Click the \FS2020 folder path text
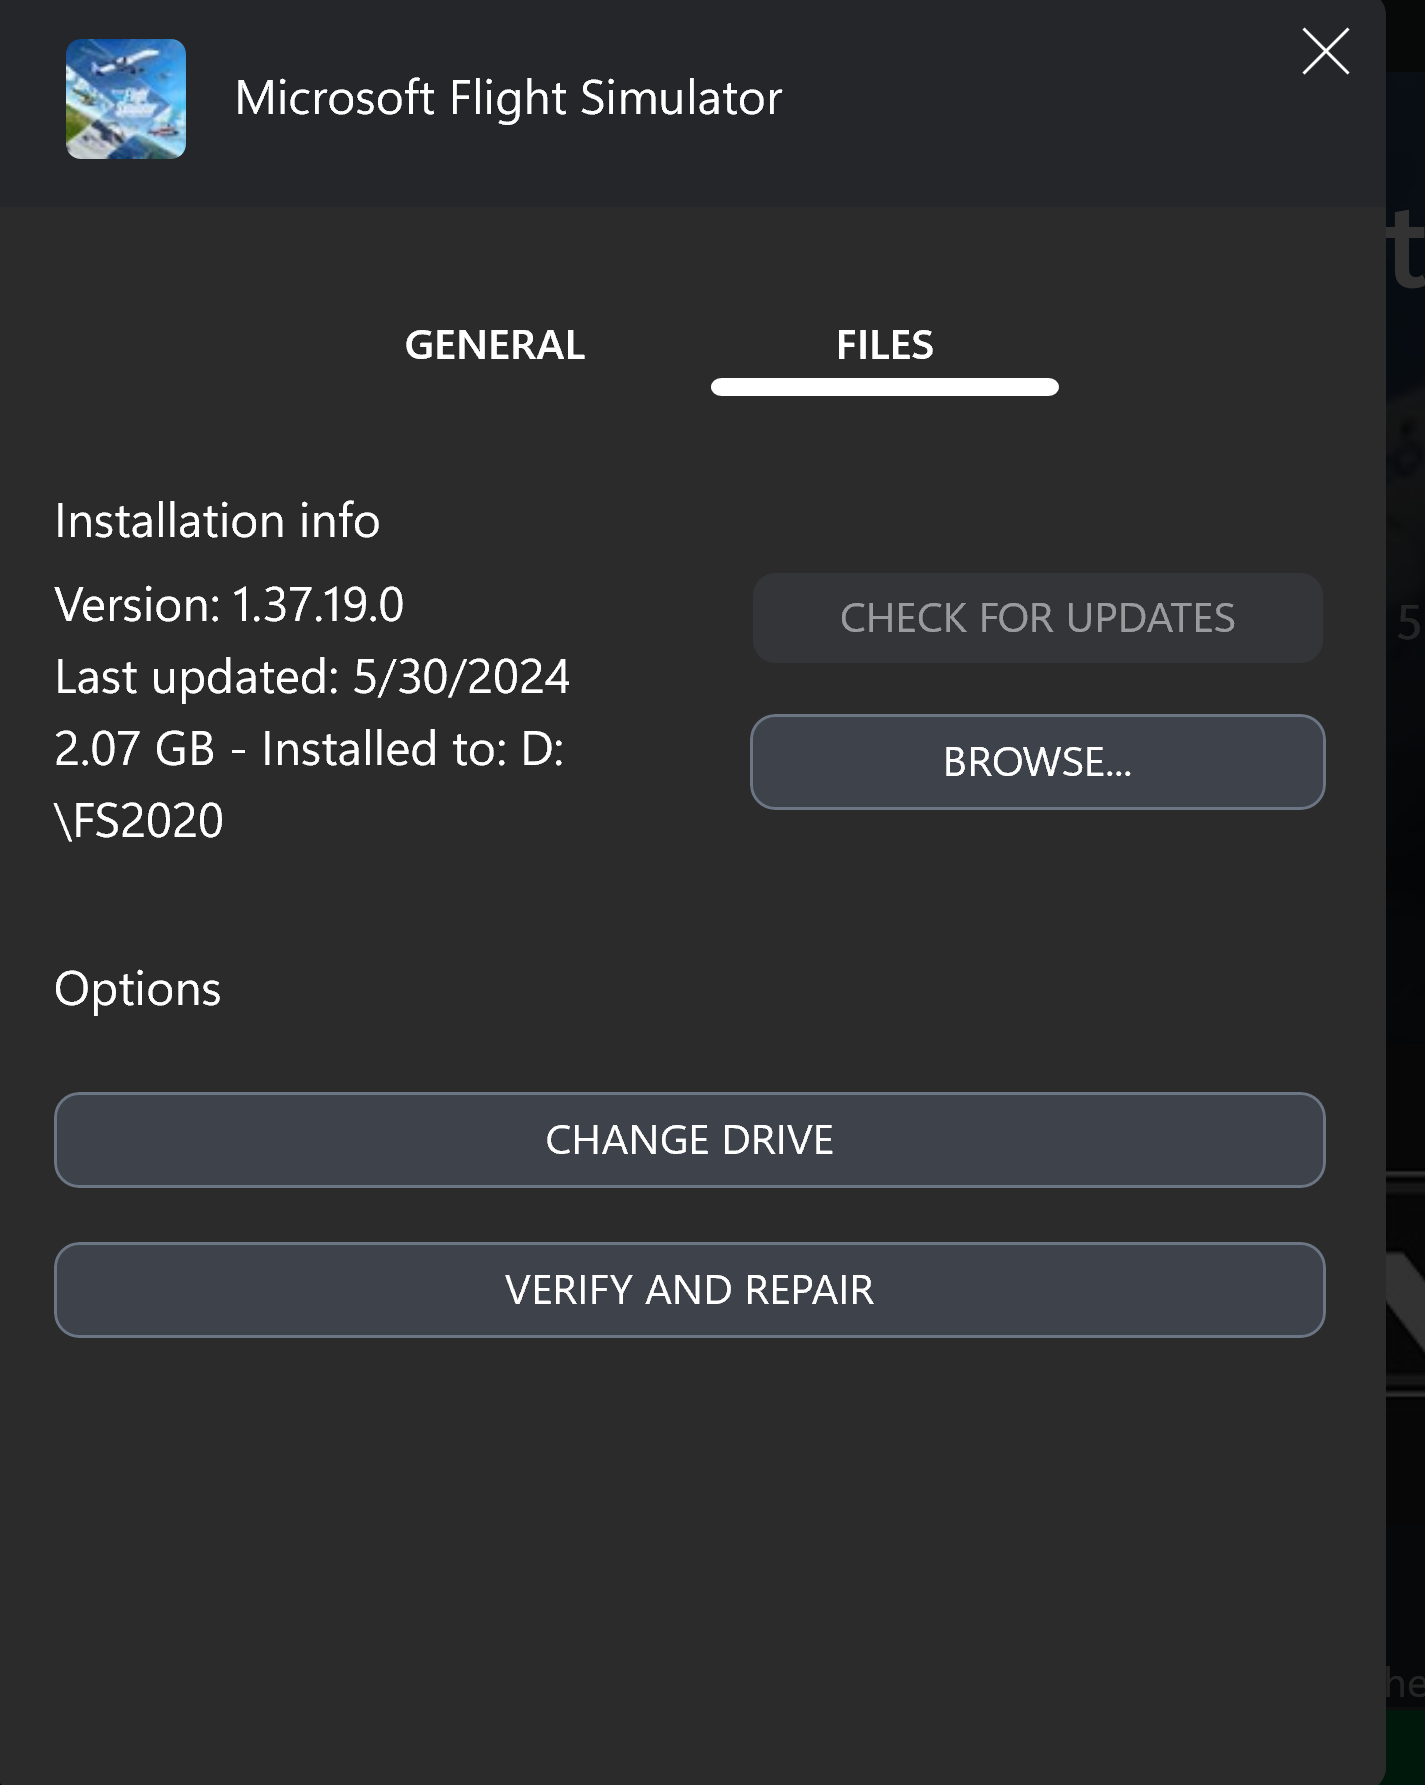This screenshot has width=1425, height=1785. pyautogui.click(x=139, y=821)
